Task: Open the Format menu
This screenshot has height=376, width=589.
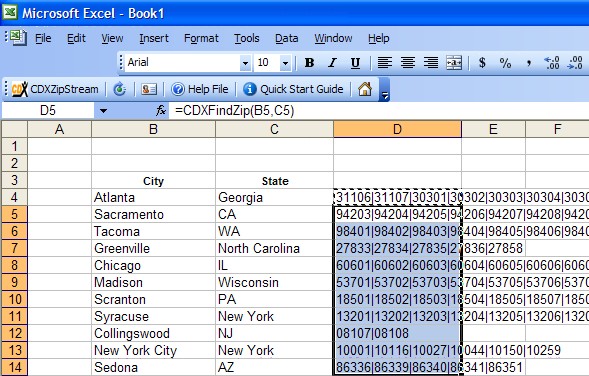Action: click(x=201, y=38)
